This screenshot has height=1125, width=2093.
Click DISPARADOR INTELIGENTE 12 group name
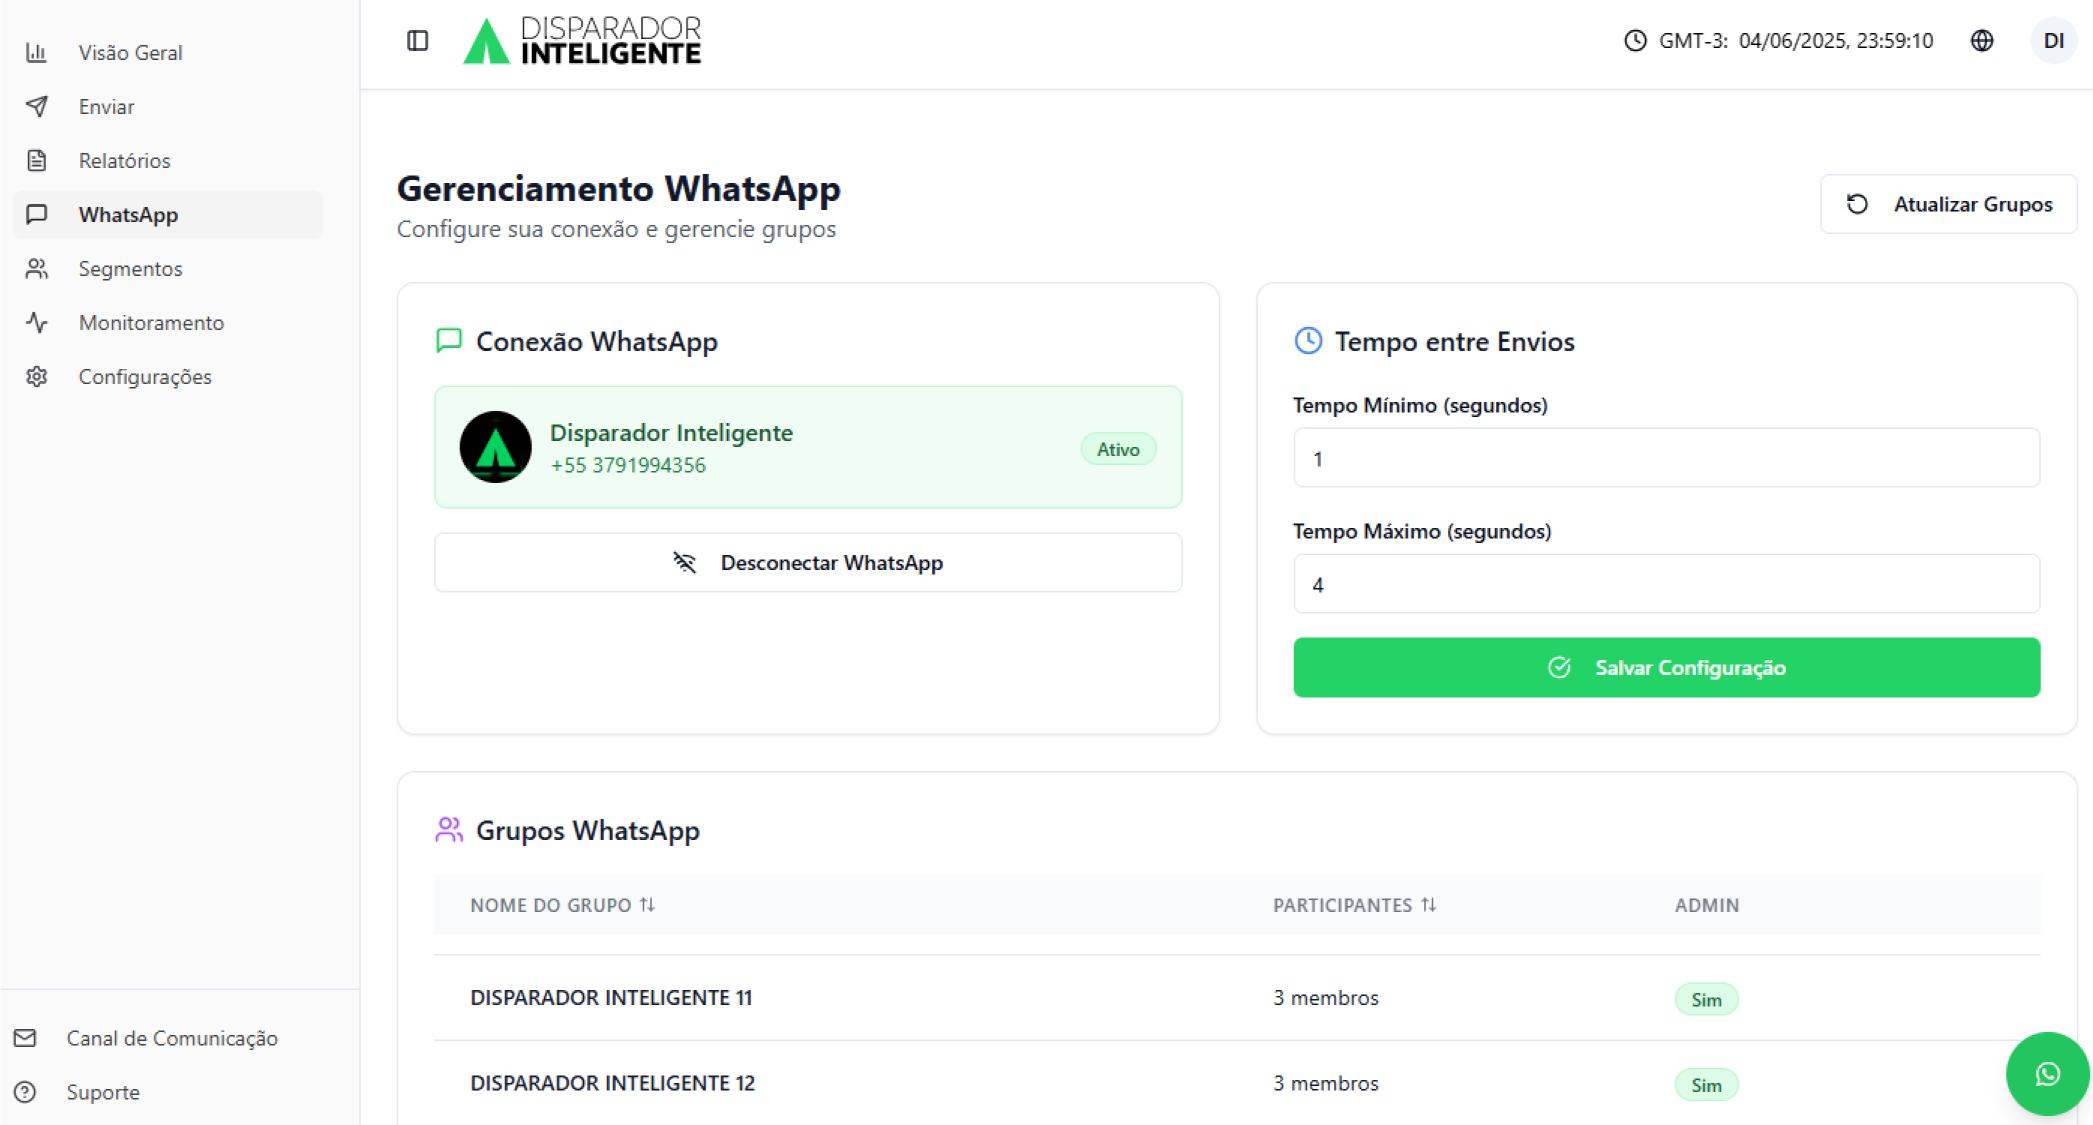tap(612, 1083)
